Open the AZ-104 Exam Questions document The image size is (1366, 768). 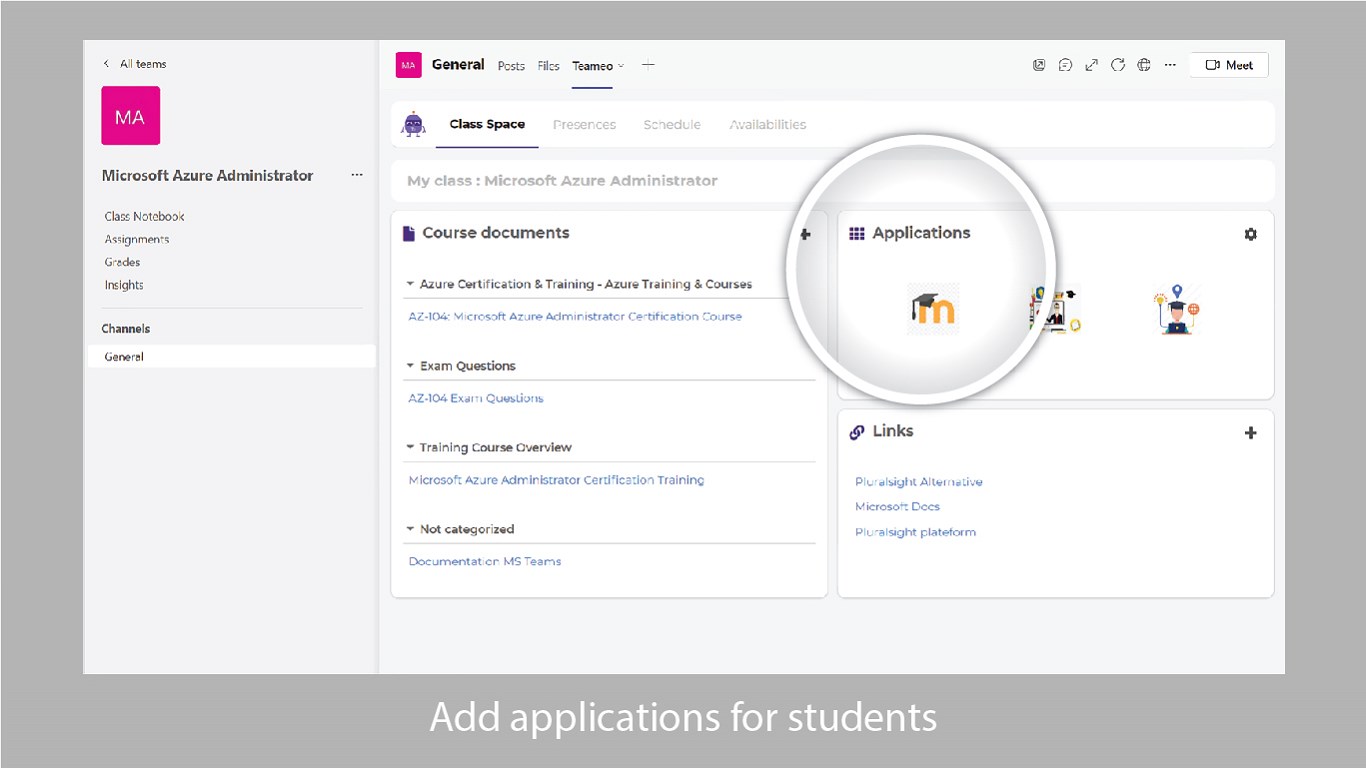476,398
